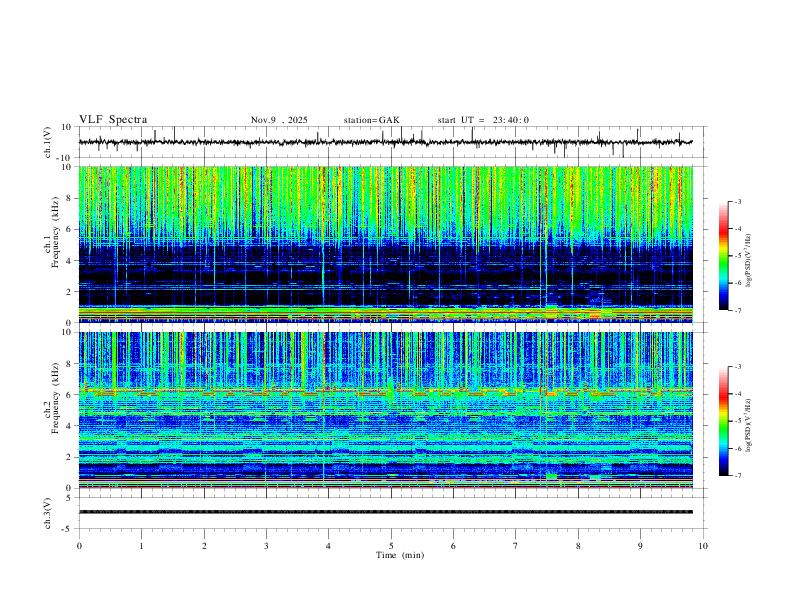This screenshot has height=612, width=792.
Task: Click the time axis tick label "1"
Action: coord(141,546)
